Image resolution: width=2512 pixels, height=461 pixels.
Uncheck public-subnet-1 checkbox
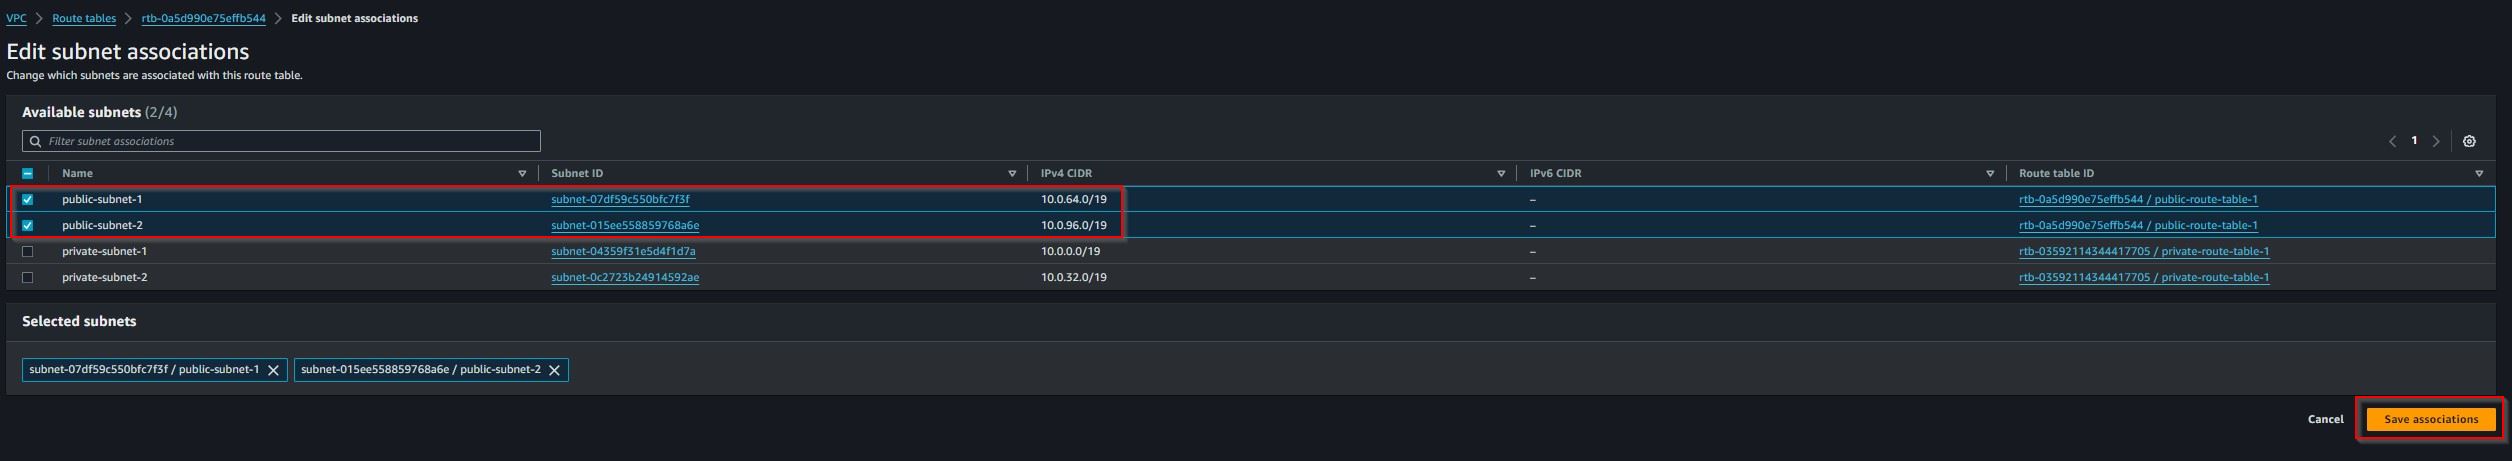pos(28,199)
